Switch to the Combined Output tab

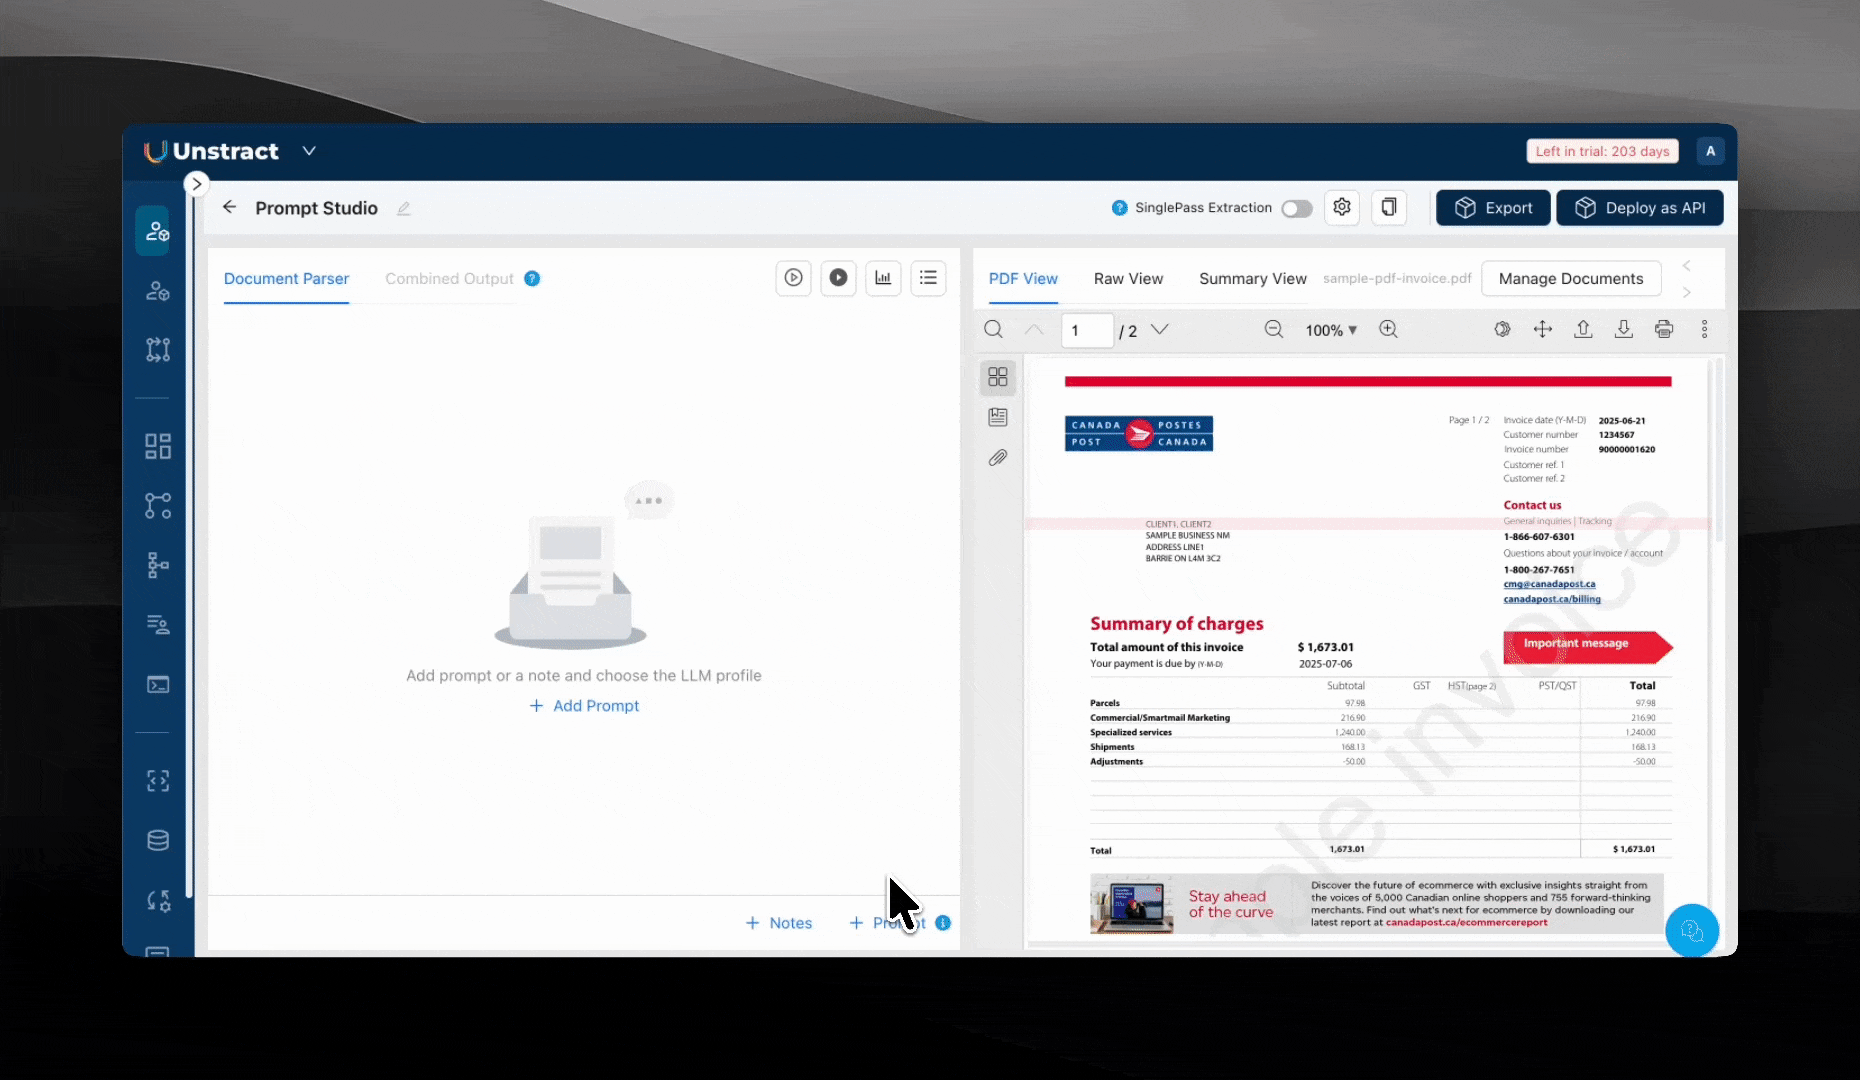pos(449,279)
